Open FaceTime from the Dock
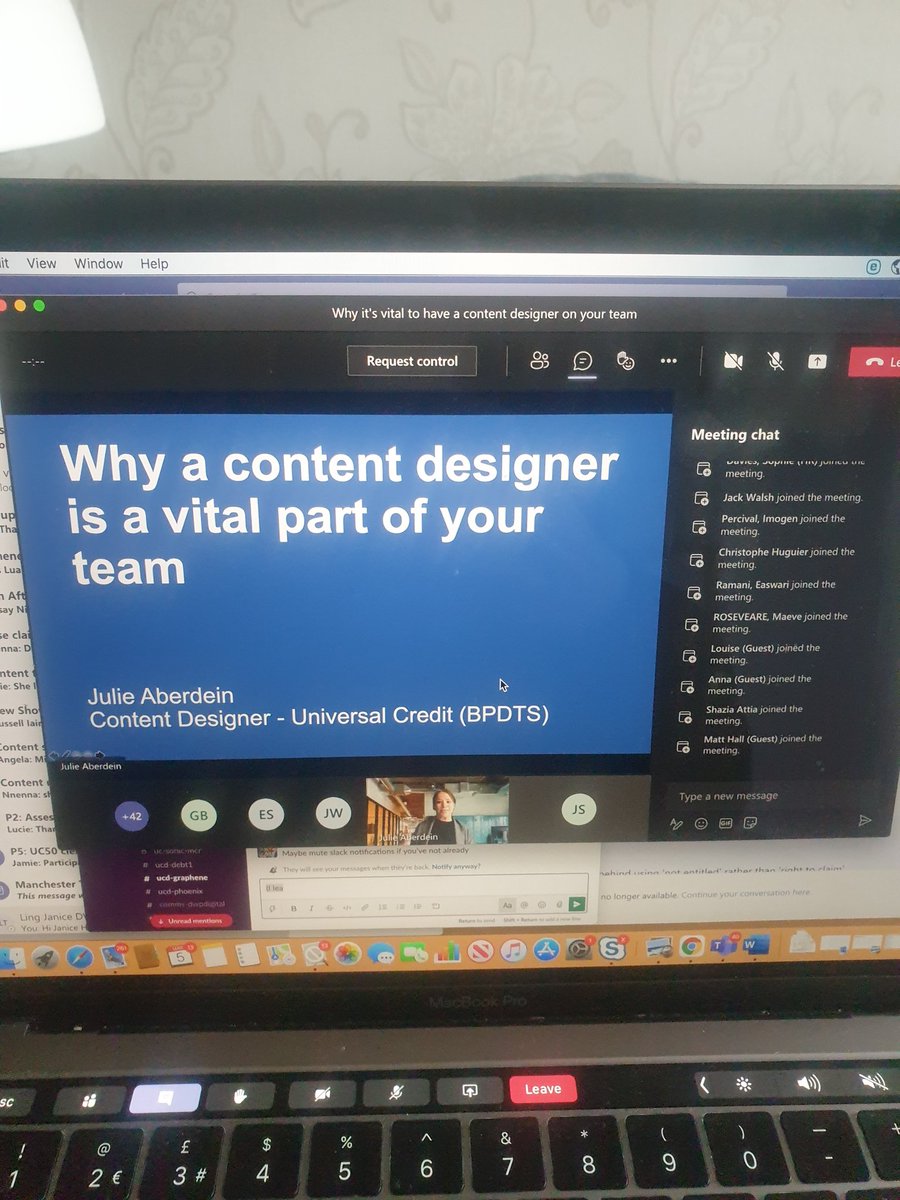This screenshot has height=1200, width=900. click(x=413, y=953)
